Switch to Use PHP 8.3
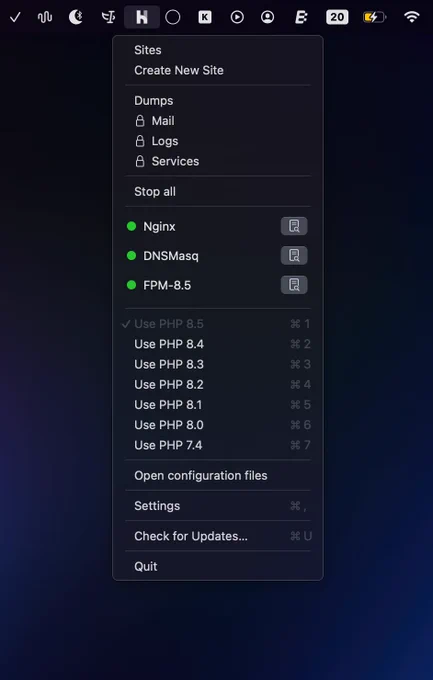Viewport: 433px width, 680px height. click(x=218, y=364)
